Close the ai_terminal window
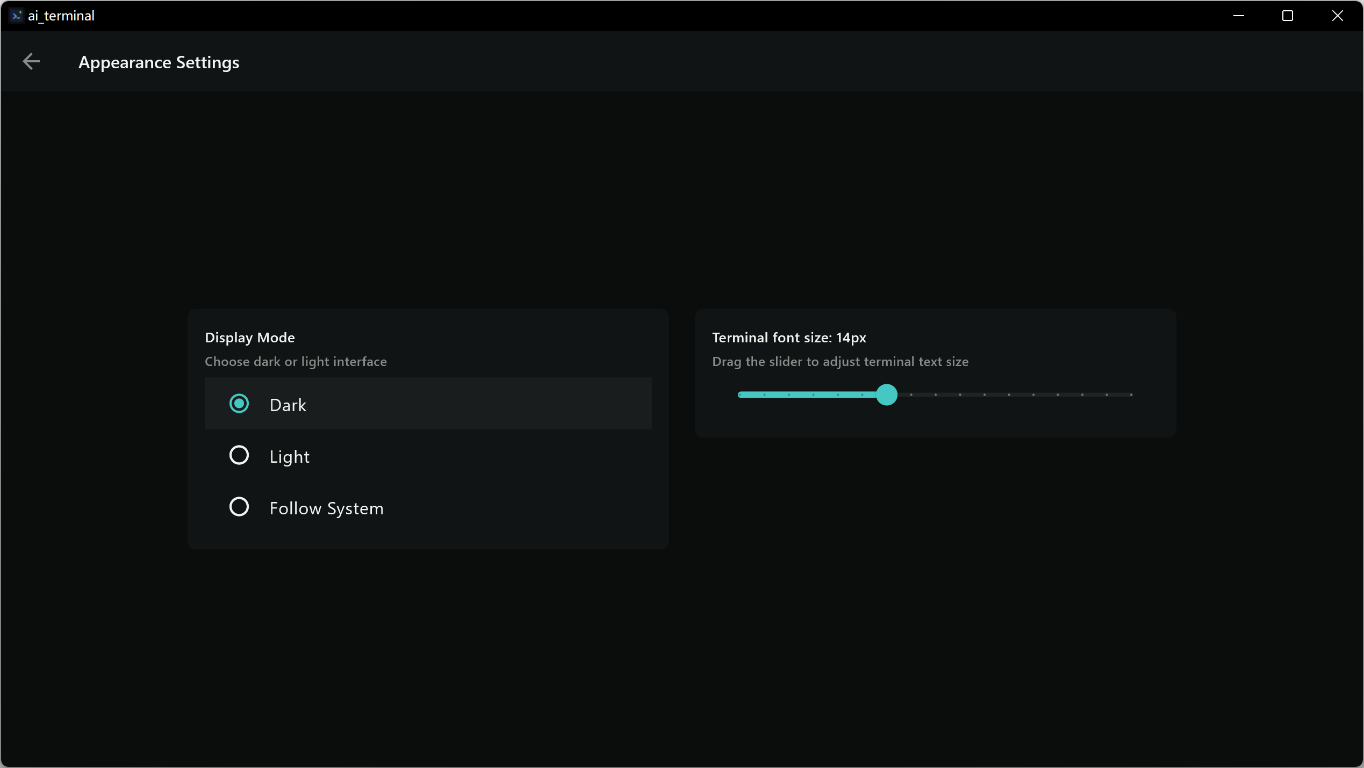The image size is (1364, 768). click(1337, 16)
